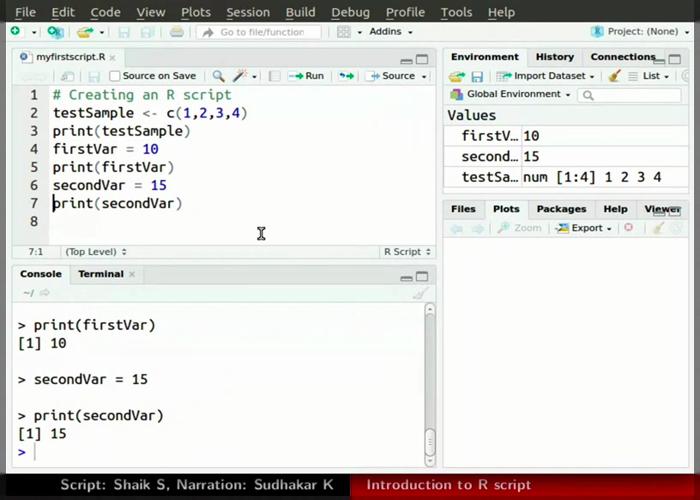This screenshot has width=700, height=500.
Task: Open the Session menu
Action: [x=248, y=12]
